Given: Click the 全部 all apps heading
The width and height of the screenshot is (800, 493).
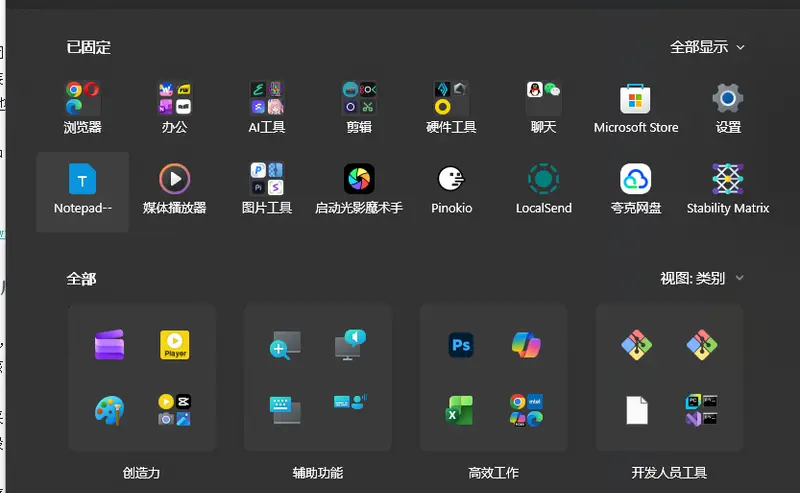Looking at the screenshot, I should pyautogui.click(x=81, y=279).
